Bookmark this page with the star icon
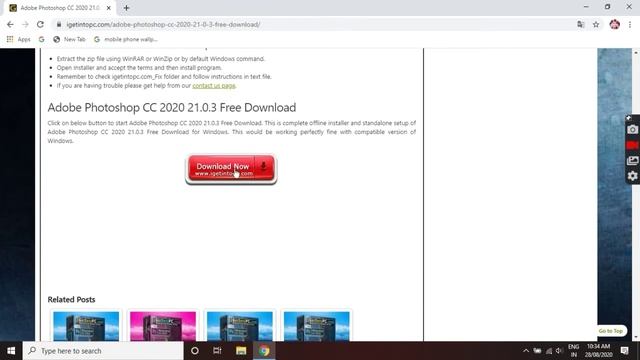Image resolution: width=640 pixels, height=360 pixels. tap(596, 24)
